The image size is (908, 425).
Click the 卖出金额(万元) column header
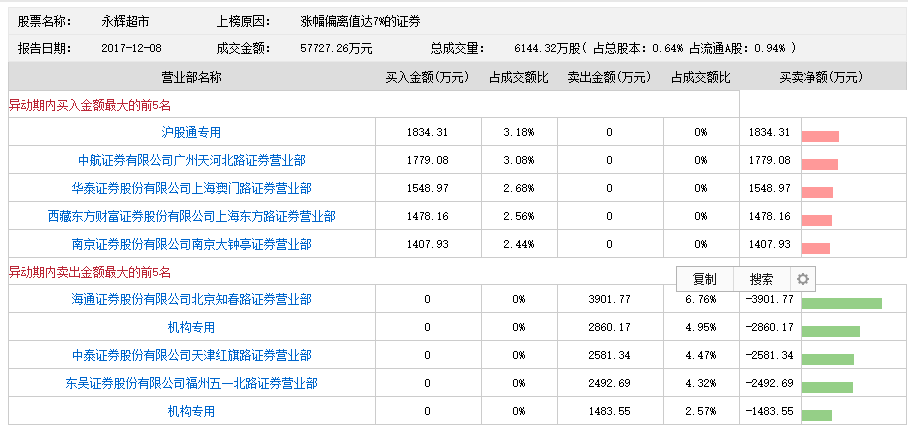609,77
